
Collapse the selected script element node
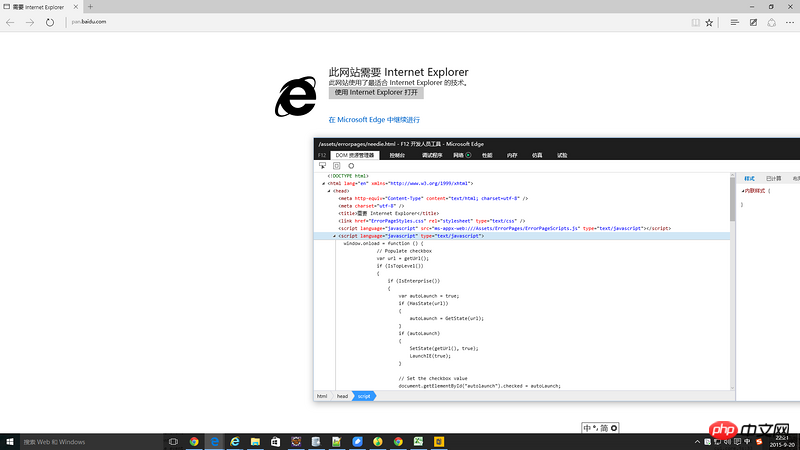[x=335, y=236]
